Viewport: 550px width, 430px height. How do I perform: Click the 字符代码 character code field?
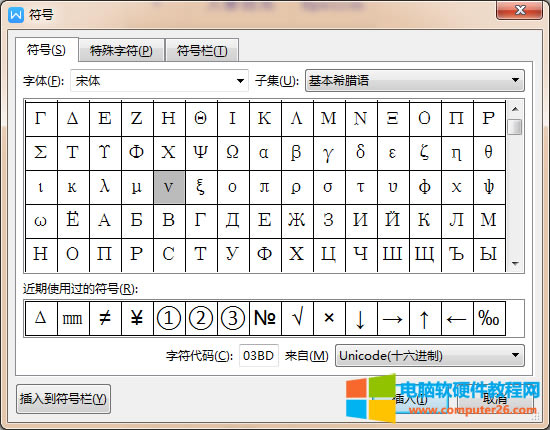click(x=259, y=356)
